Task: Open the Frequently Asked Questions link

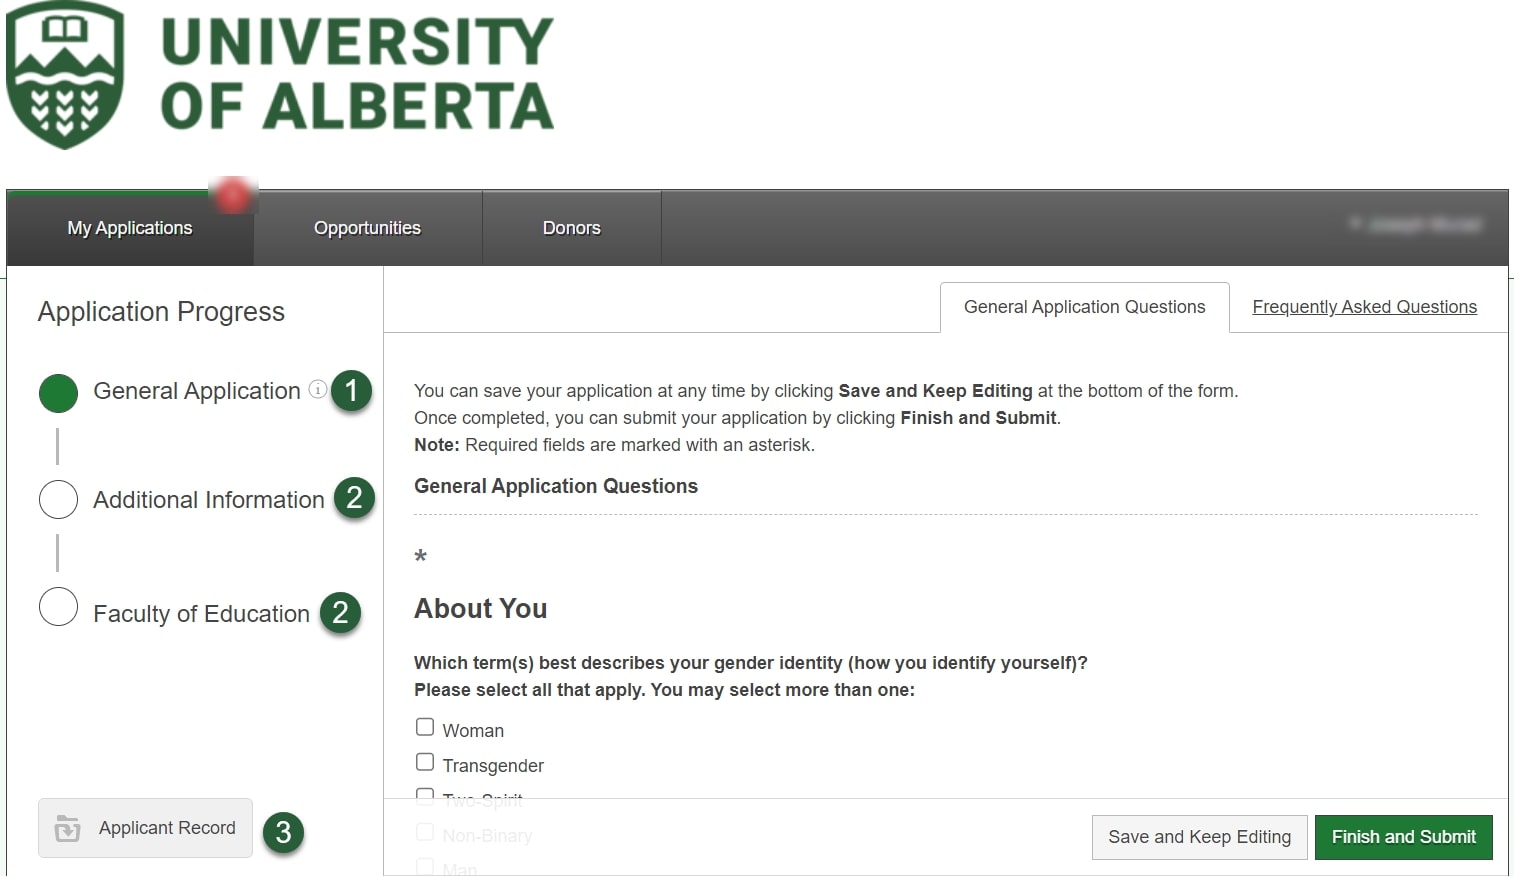Action: (x=1364, y=307)
